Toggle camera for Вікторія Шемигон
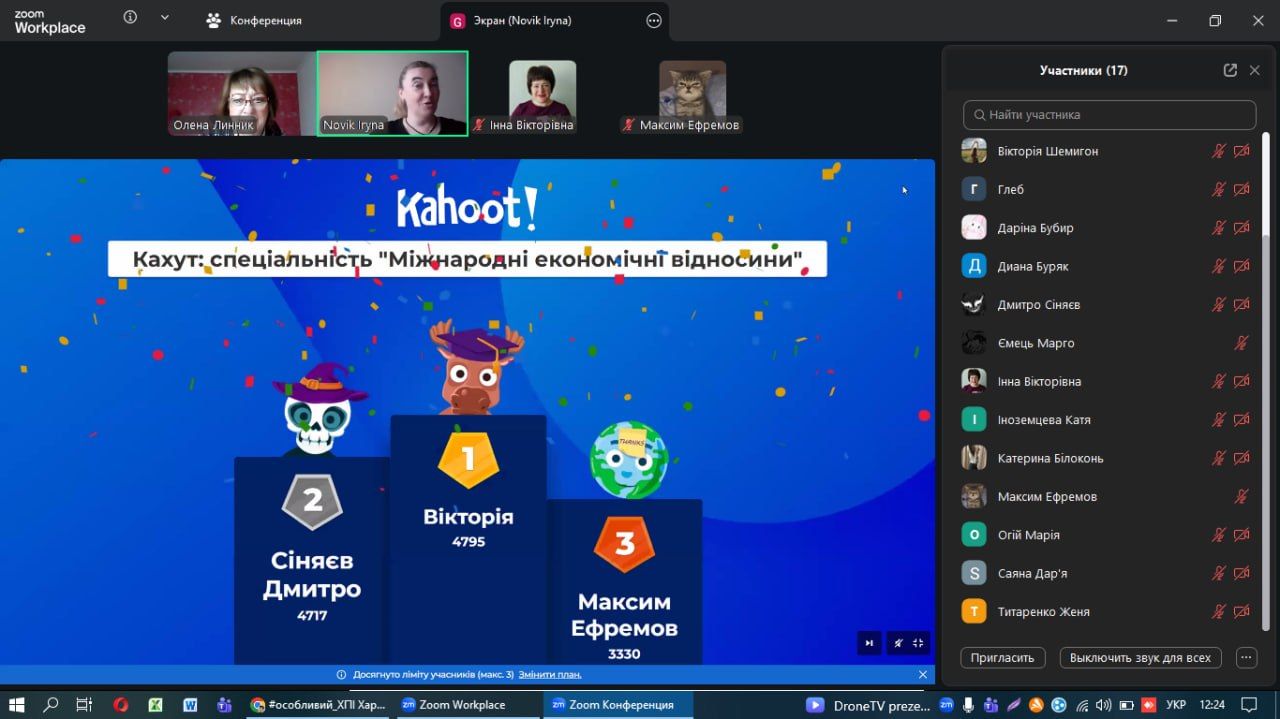Viewport: 1280px width, 719px height. click(x=1242, y=151)
